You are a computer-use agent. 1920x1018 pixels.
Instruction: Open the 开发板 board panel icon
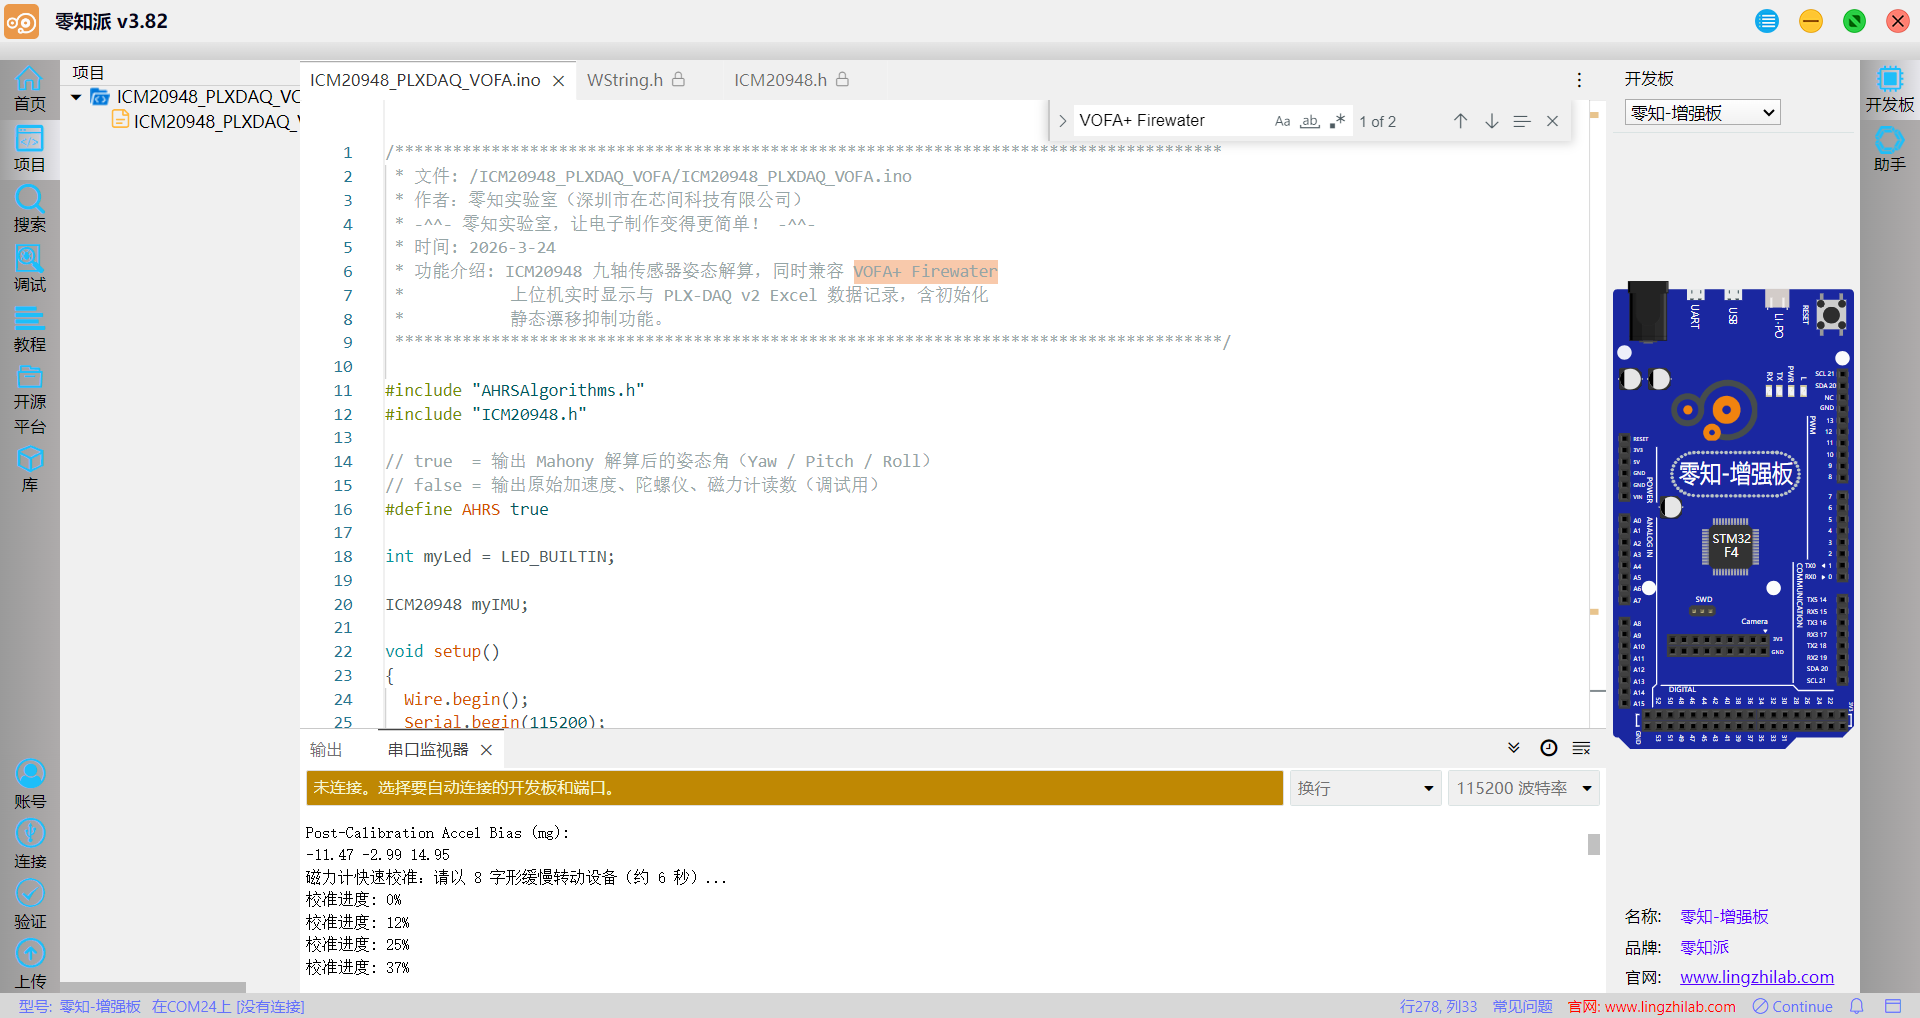point(1889,89)
